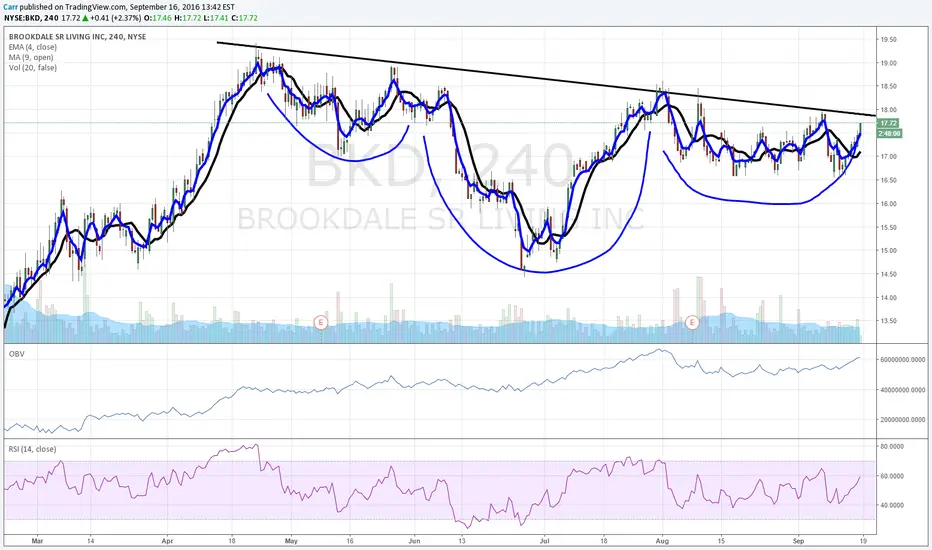Click price axis label "14.50"

pos(889,275)
